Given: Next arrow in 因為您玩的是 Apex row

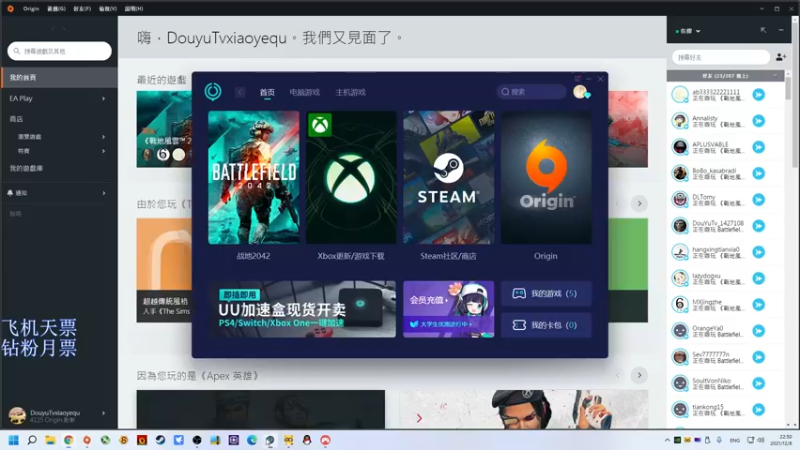Looking at the screenshot, I should click(x=639, y=376).
